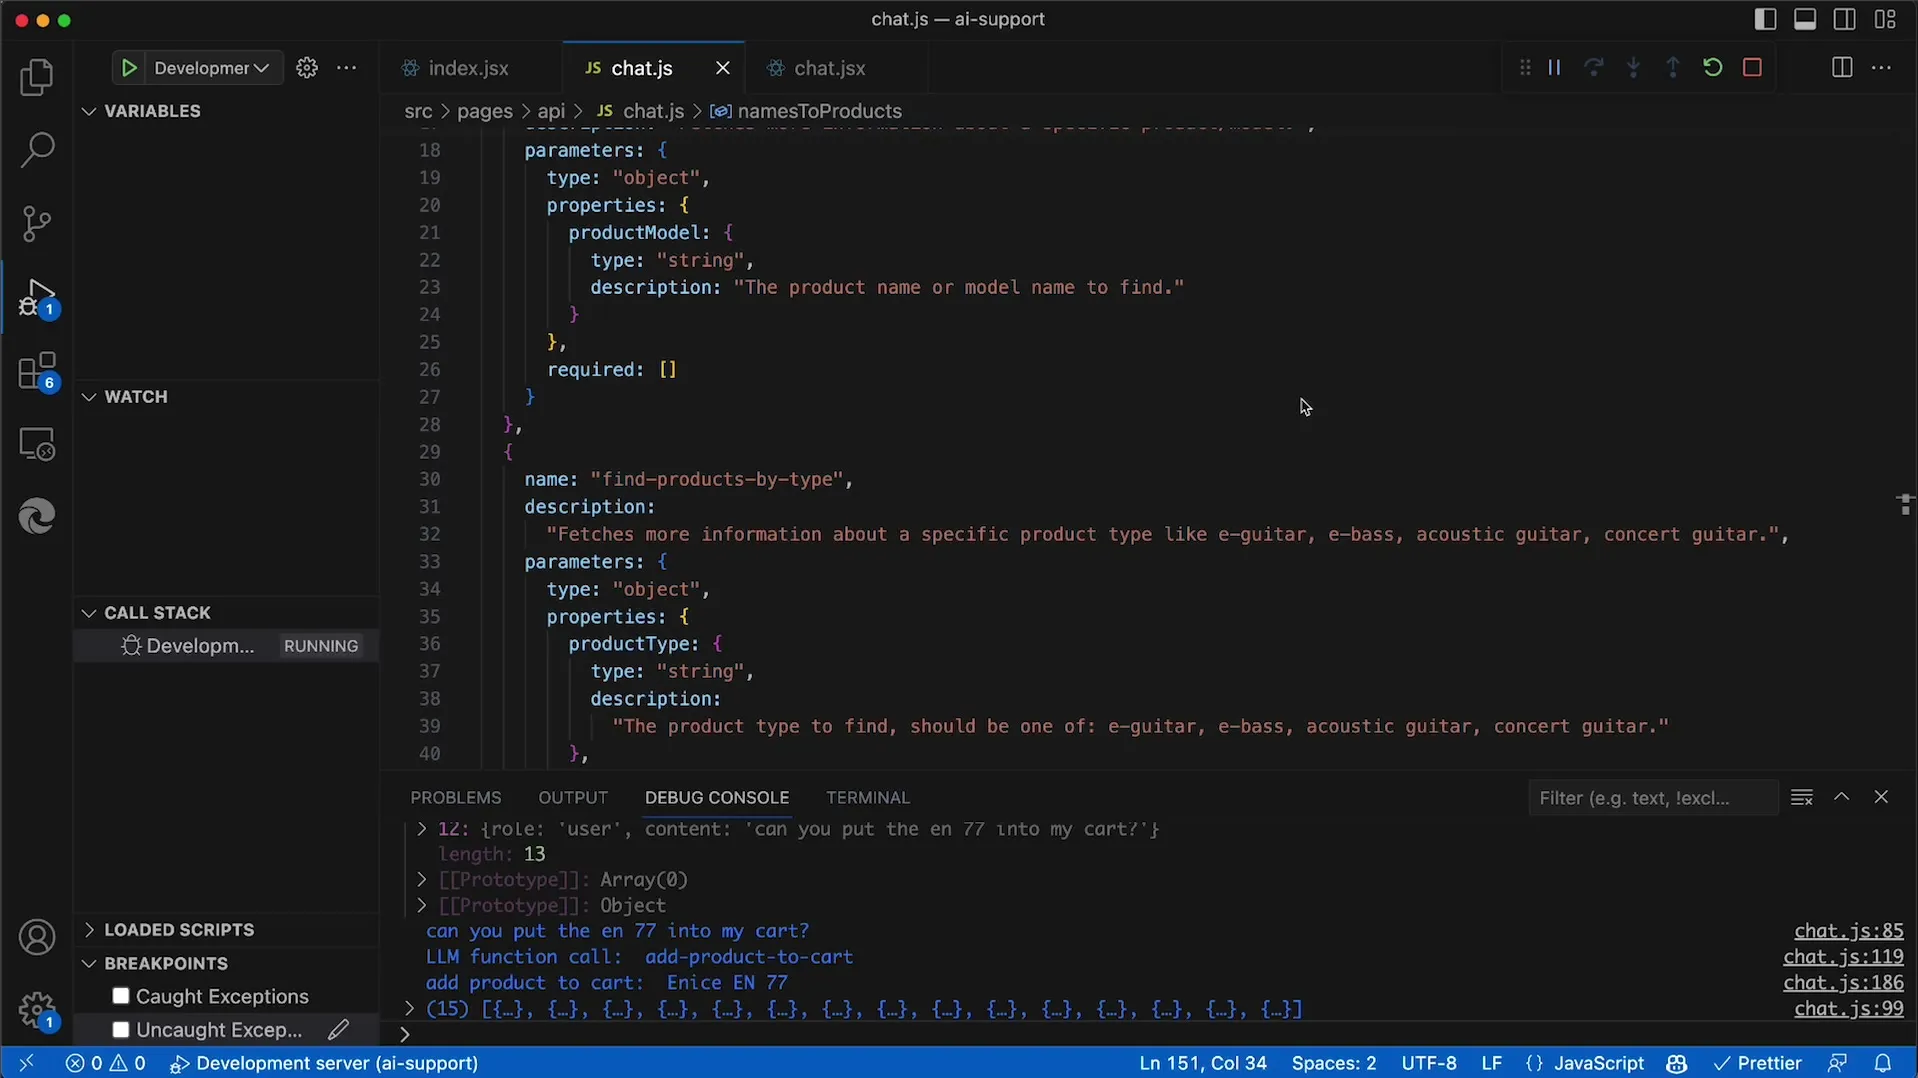
Task: Close the bottom panel
Action: click(x=1881, y=797)
